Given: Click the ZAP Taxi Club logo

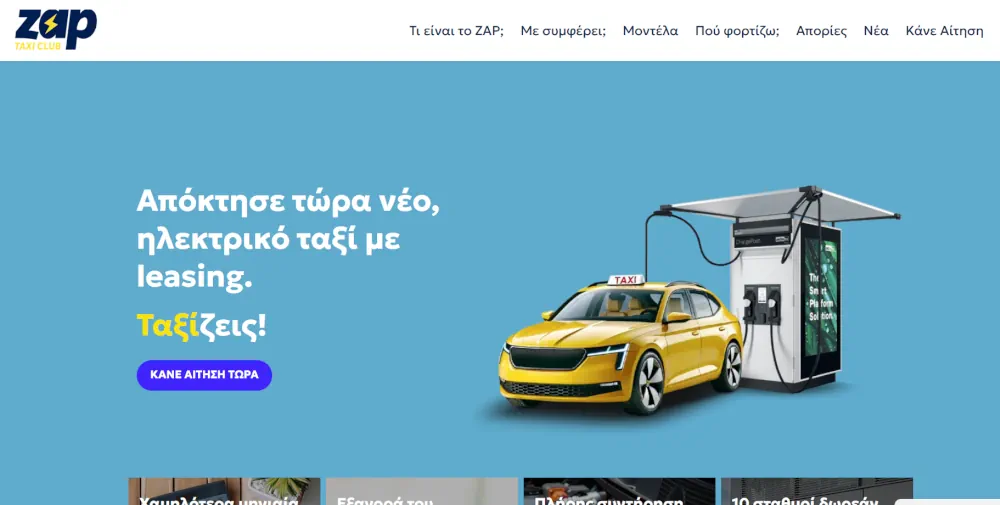Looking at the screenshot, I should [x=56, y=30].
